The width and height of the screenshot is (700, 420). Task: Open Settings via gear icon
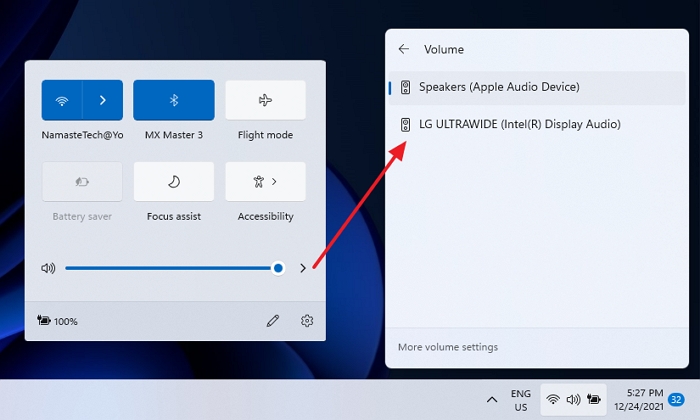pos(307,321)
